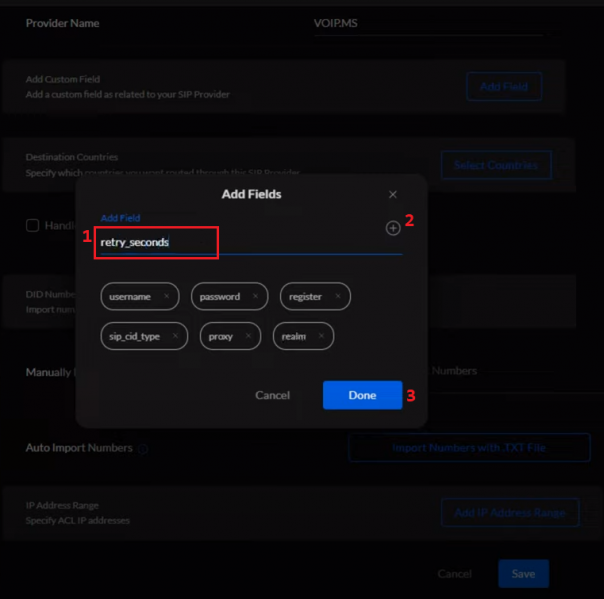Remove the sip_cid_type field tag
This screenshot has width=604, height=599.
tap(175, 336)
